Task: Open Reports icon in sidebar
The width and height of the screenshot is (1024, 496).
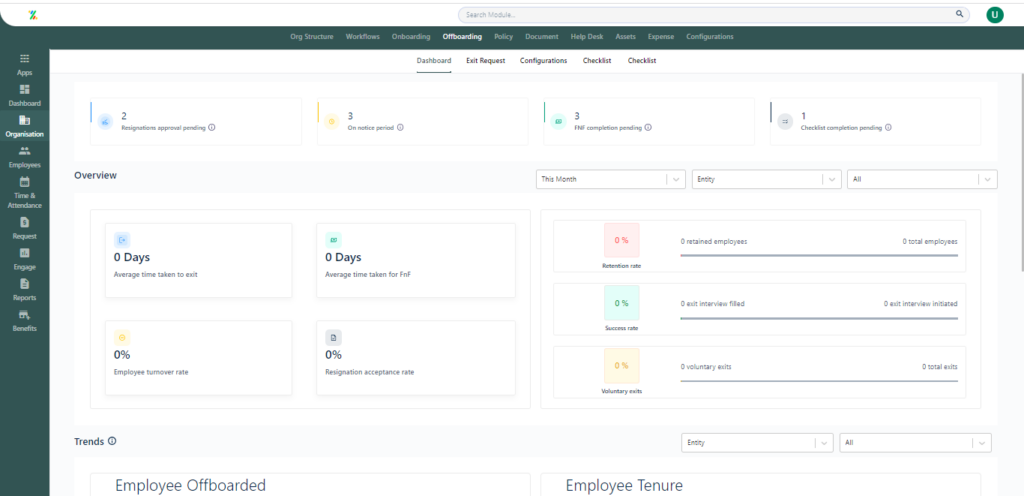Action: click(24, 283)
